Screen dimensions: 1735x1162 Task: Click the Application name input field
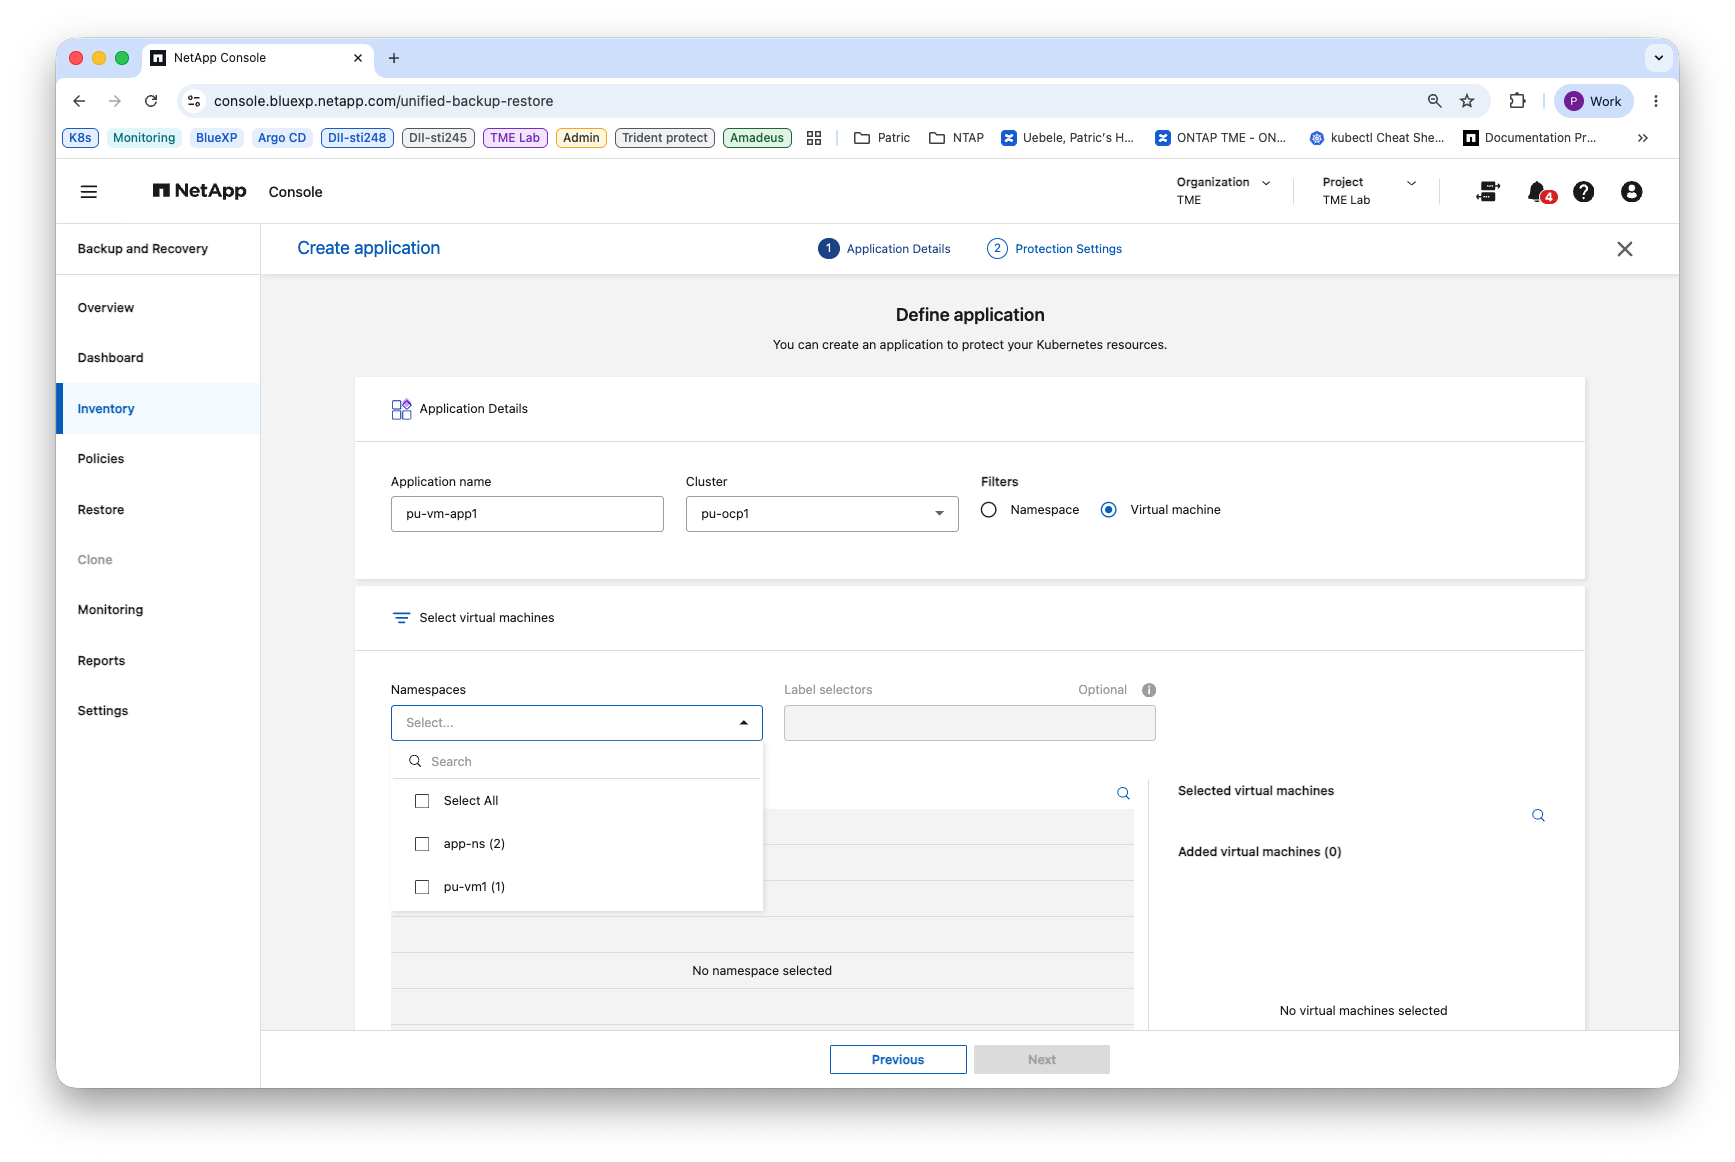pos(527,514)
